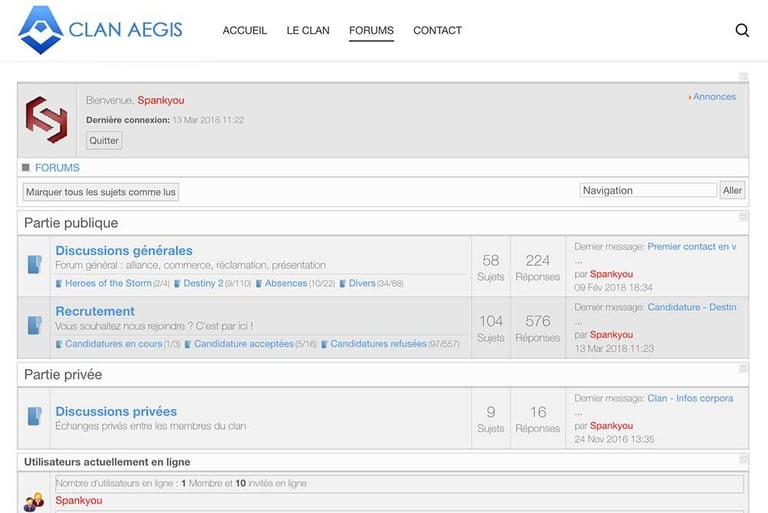Click Marquer tous les sujets comme lus
This screenshot has width=768, height=513.
tap(101, 192)
